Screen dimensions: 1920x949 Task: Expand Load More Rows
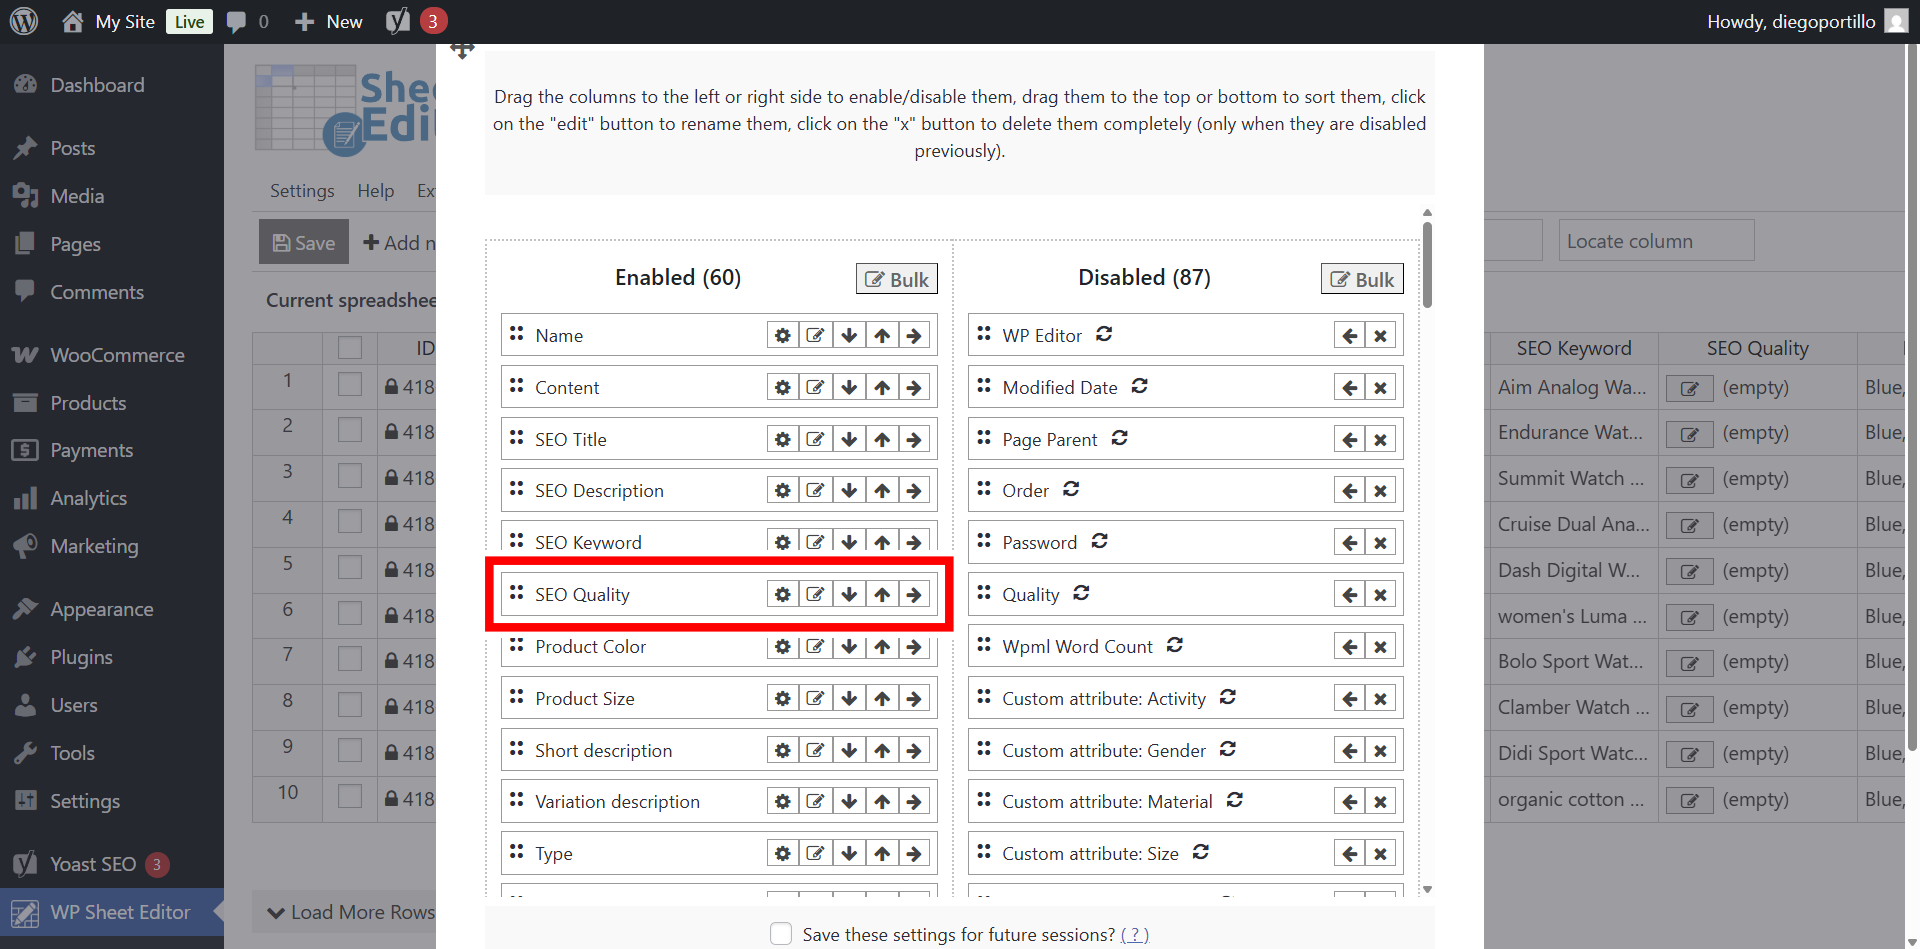pyautogui.click(x=352, y=912)
